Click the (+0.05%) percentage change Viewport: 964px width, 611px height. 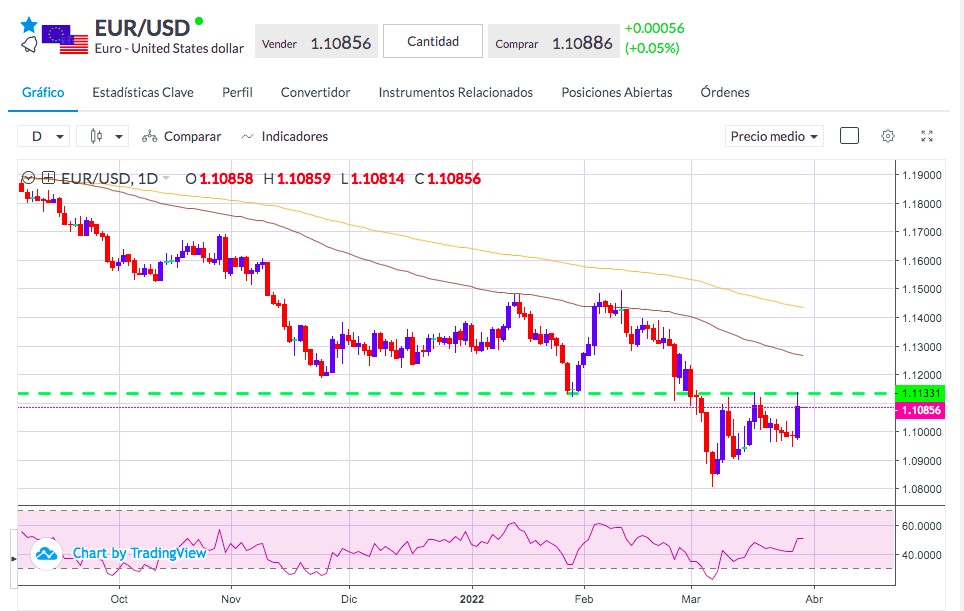pyautogui.click(x=652, y=48)
